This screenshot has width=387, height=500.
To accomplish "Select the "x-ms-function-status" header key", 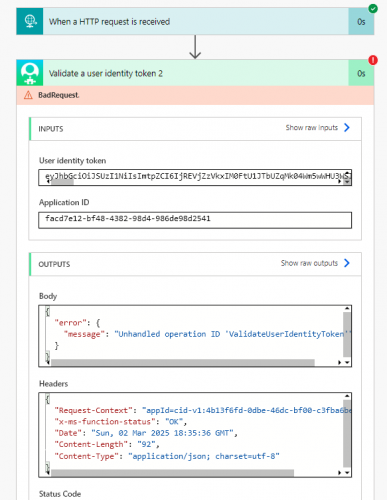I will click(105, 422).
